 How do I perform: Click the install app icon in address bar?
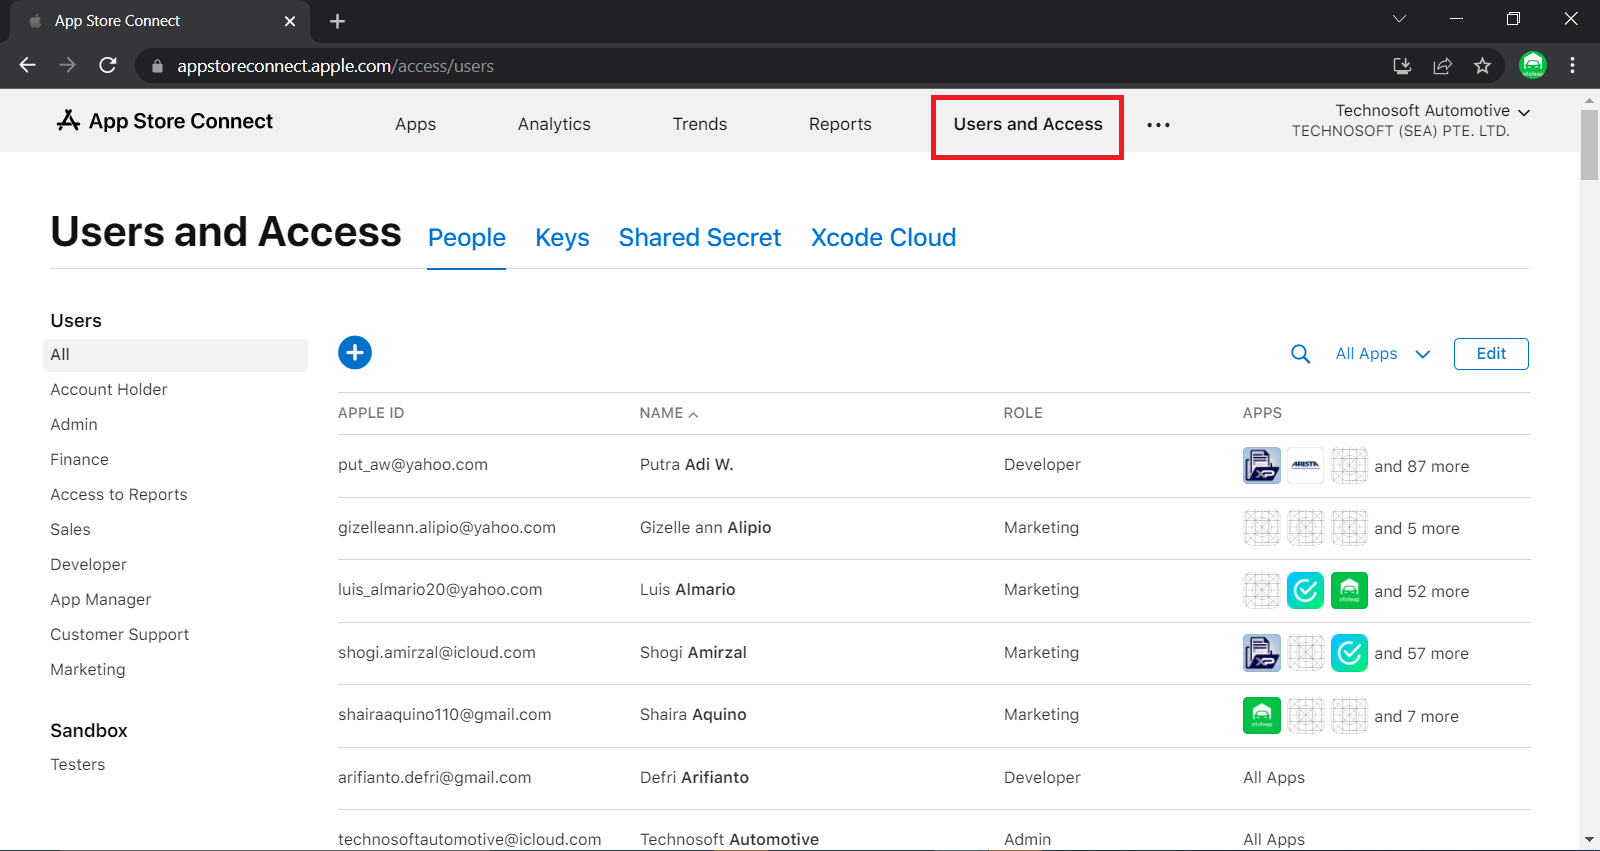[1402, 66]
